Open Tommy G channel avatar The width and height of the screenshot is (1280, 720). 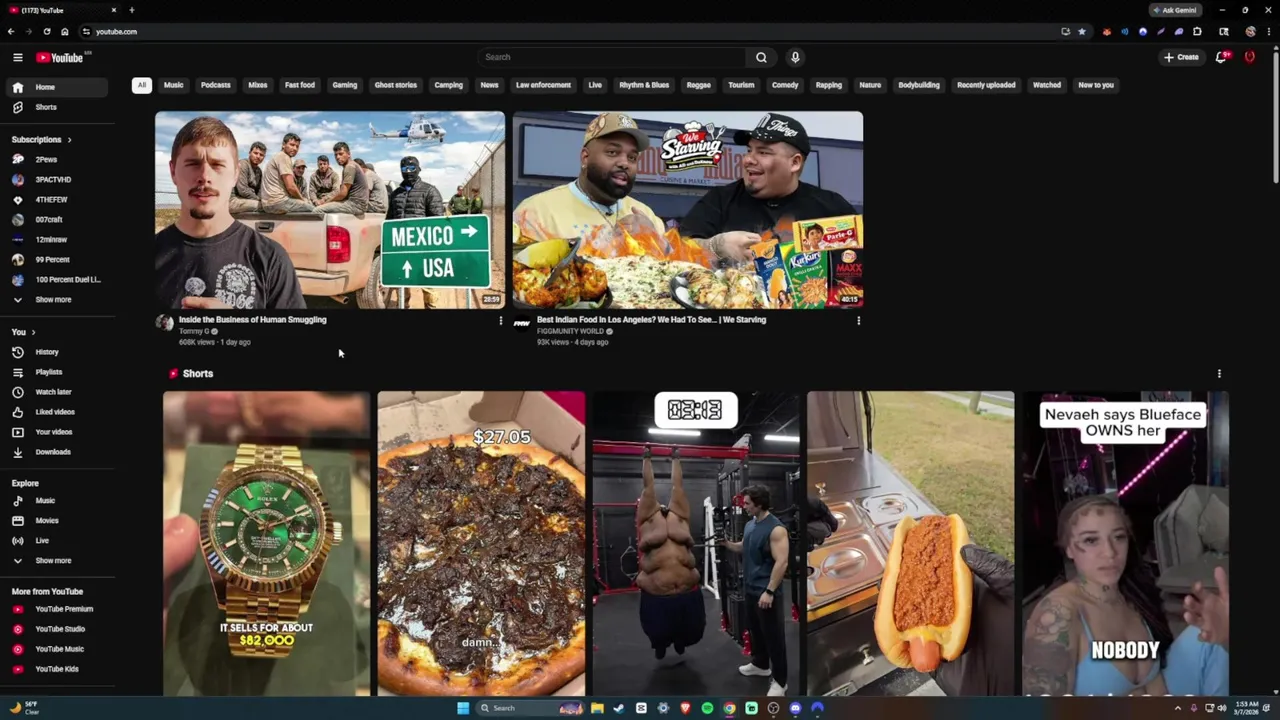tap(165, 322)
